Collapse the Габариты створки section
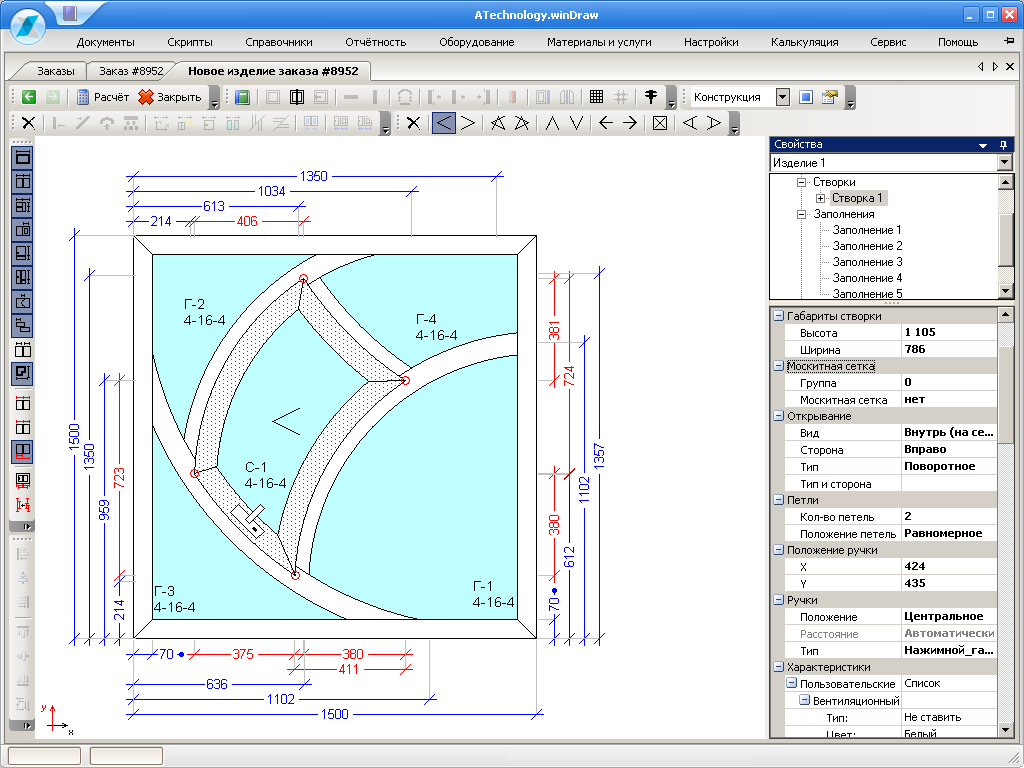 pos(778,316)
